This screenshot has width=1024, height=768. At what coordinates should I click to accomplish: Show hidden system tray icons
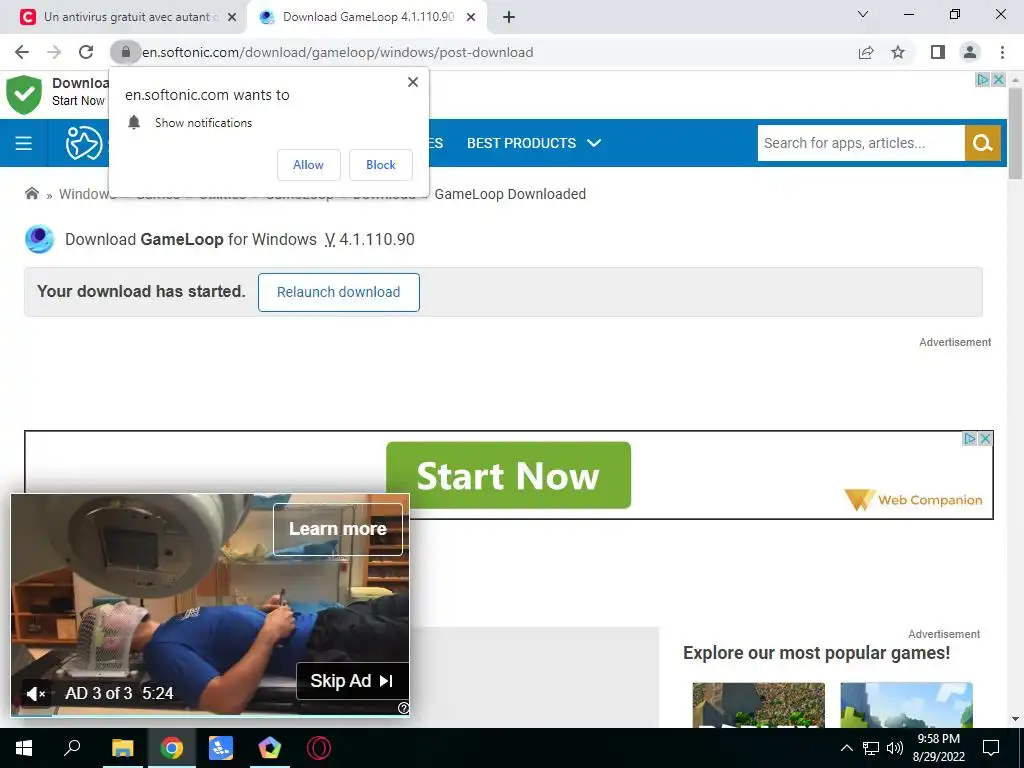[x=846, y=748]
